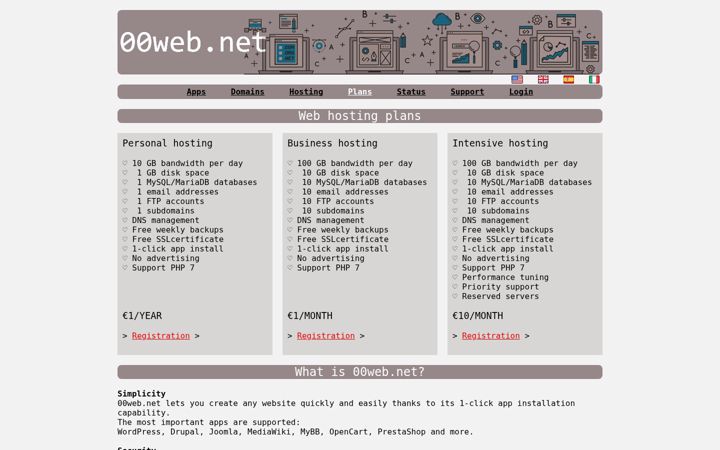Screen dimensions: 720x450
Task: Go to the Hosting page
Action: click(306, 92)
